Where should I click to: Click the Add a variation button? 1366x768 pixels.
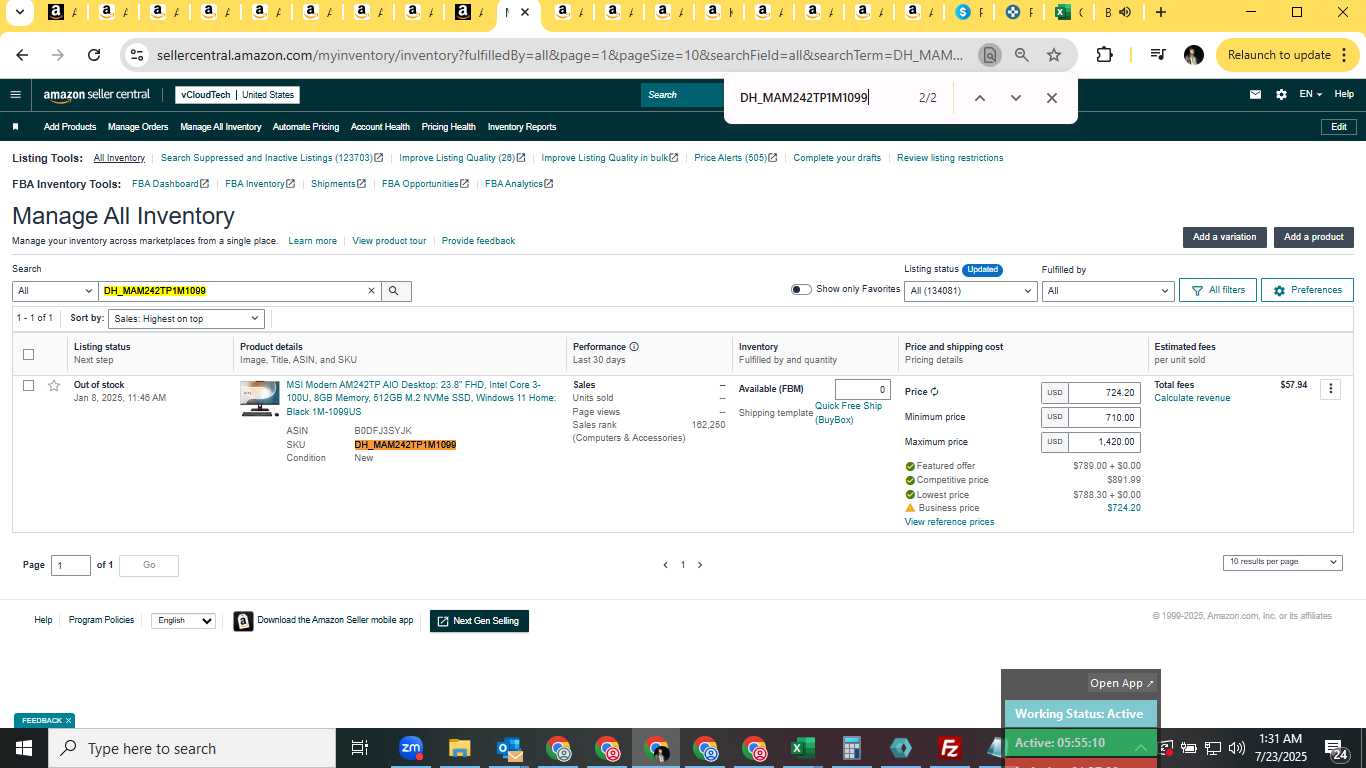(1224, 237)
